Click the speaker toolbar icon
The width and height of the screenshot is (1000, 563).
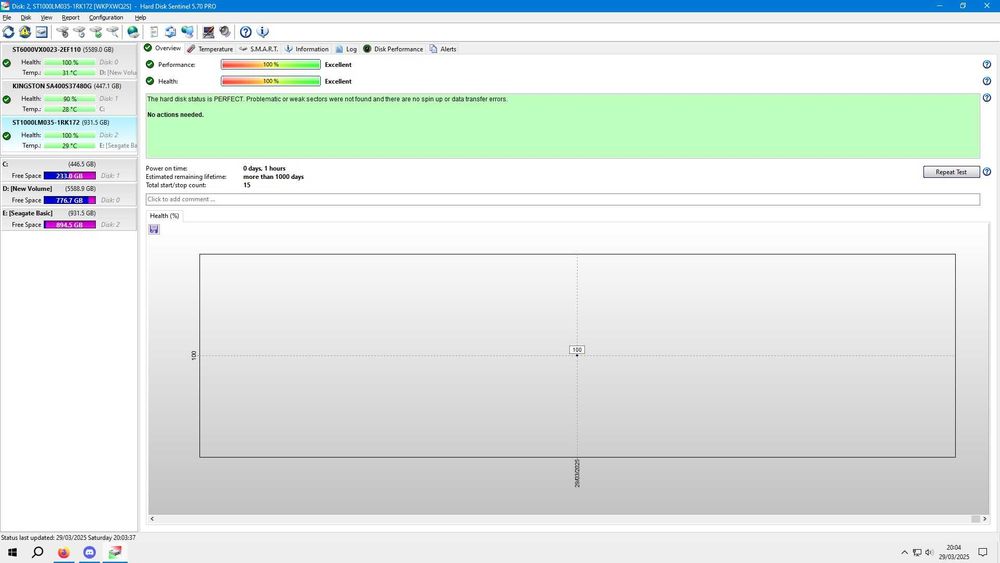click(225, 32)
